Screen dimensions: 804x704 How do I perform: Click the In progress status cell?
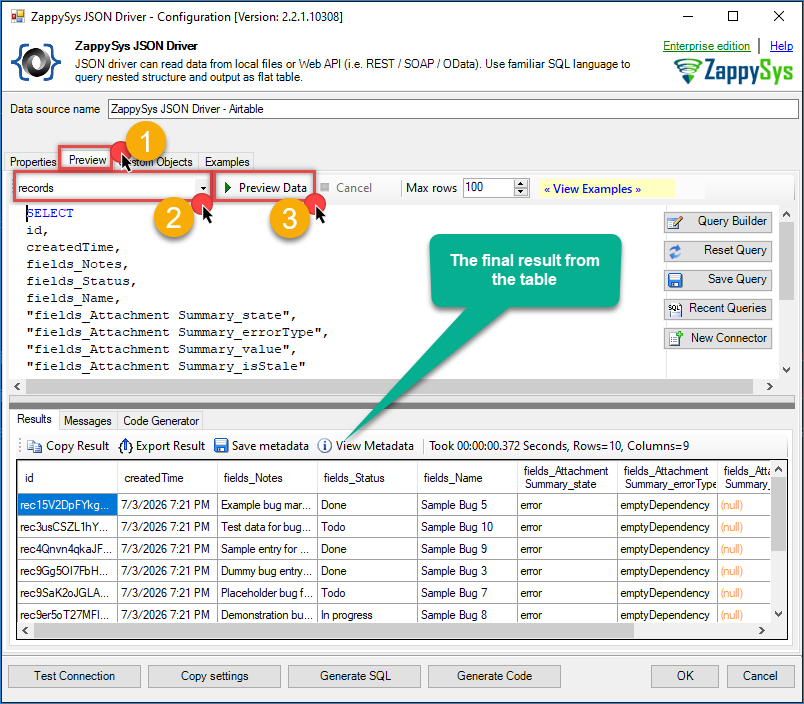[x=367, y=615]
